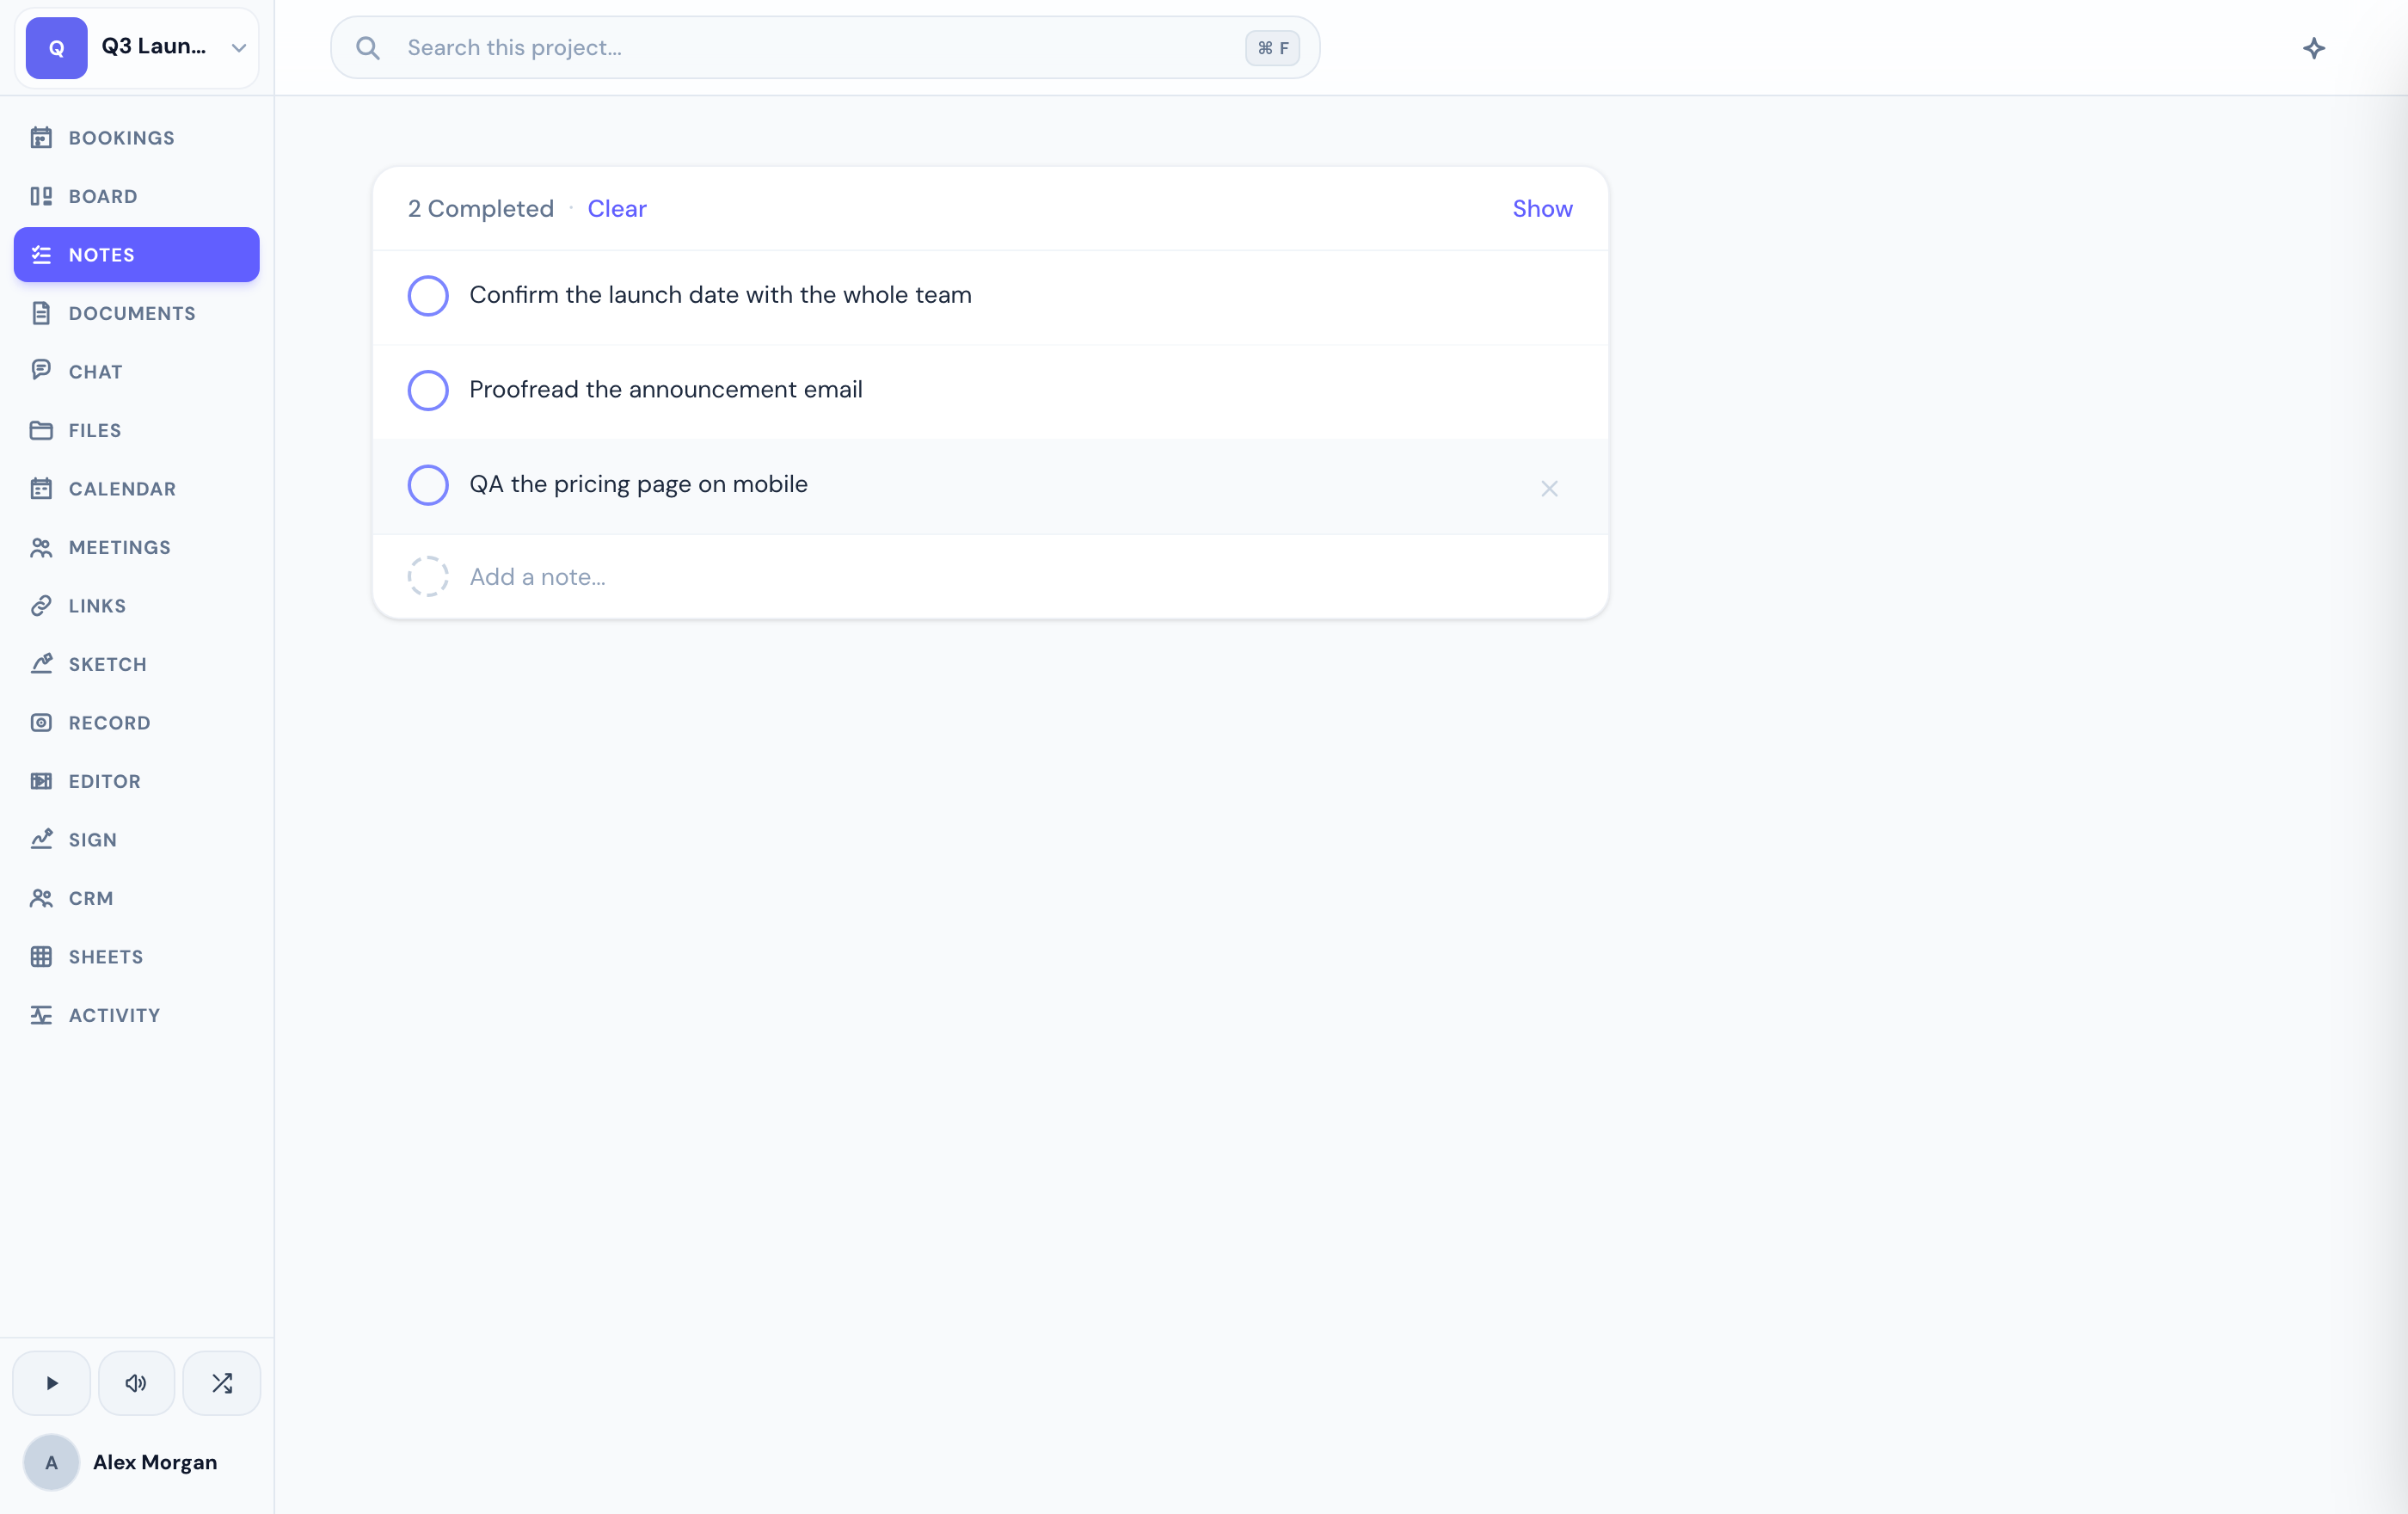Open Chat using the speech bubble icon

pos(41,371)
